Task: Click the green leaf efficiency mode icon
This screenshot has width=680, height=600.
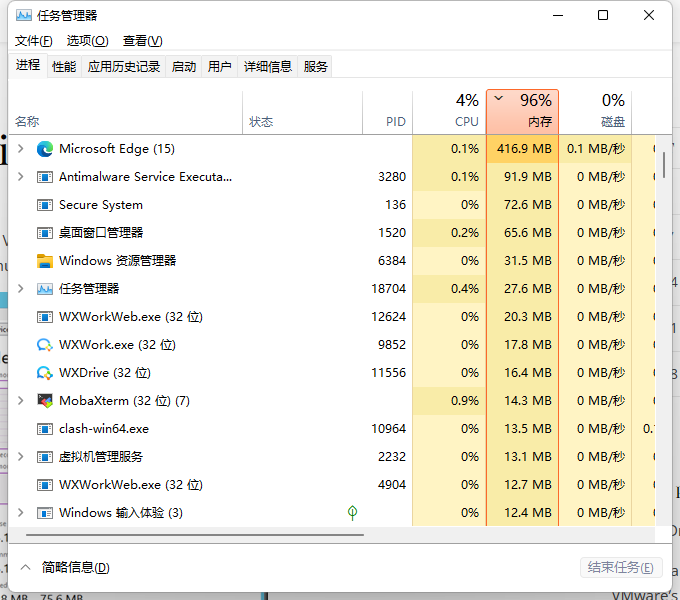Action: 352,513
